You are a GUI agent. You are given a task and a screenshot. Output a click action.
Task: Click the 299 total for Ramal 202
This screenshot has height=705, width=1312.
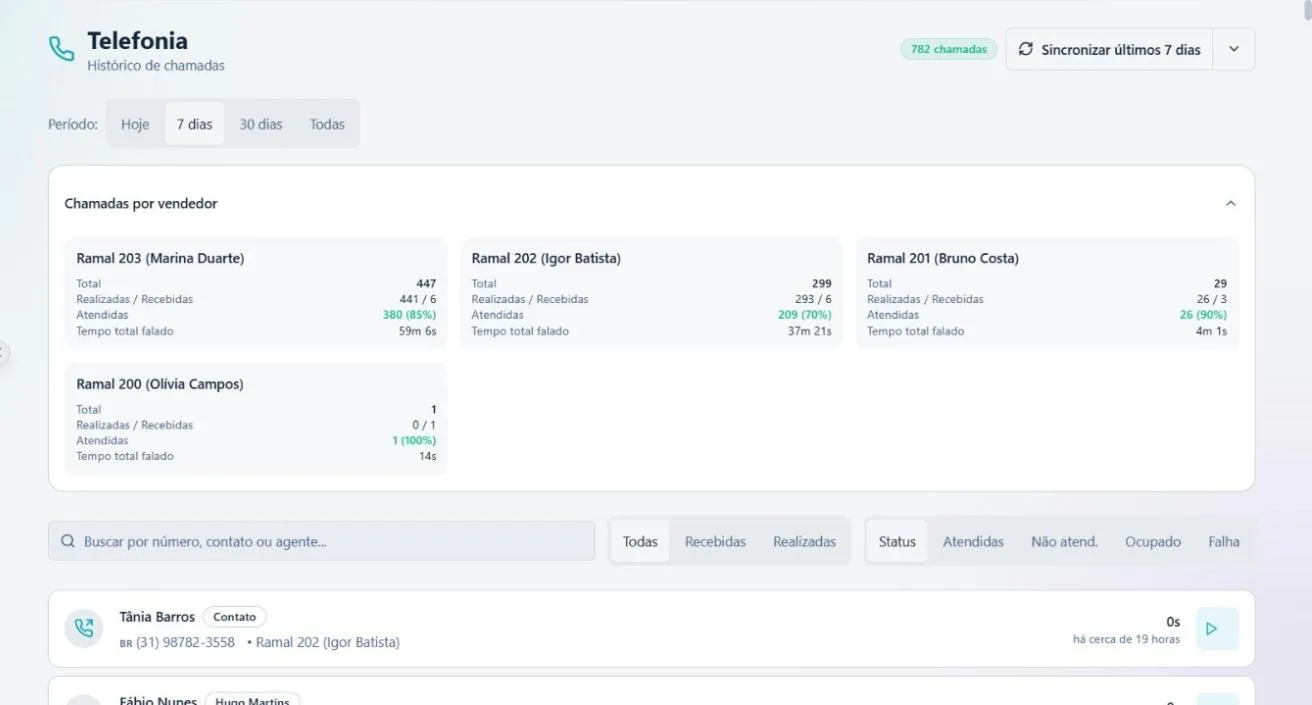(x=821, y=283)
